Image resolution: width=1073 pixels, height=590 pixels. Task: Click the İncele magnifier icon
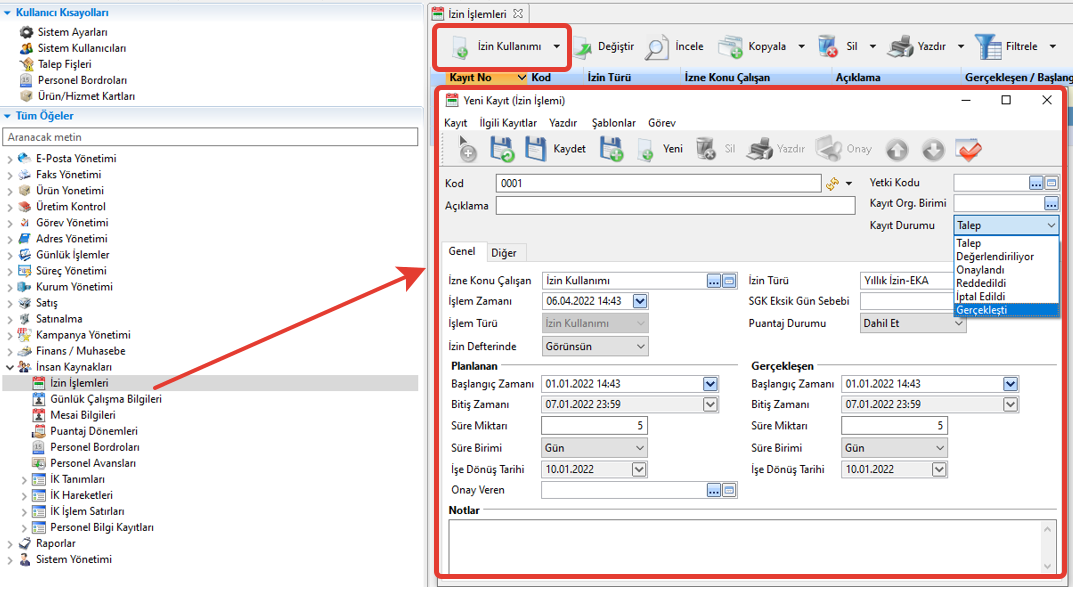coord(657,47)
